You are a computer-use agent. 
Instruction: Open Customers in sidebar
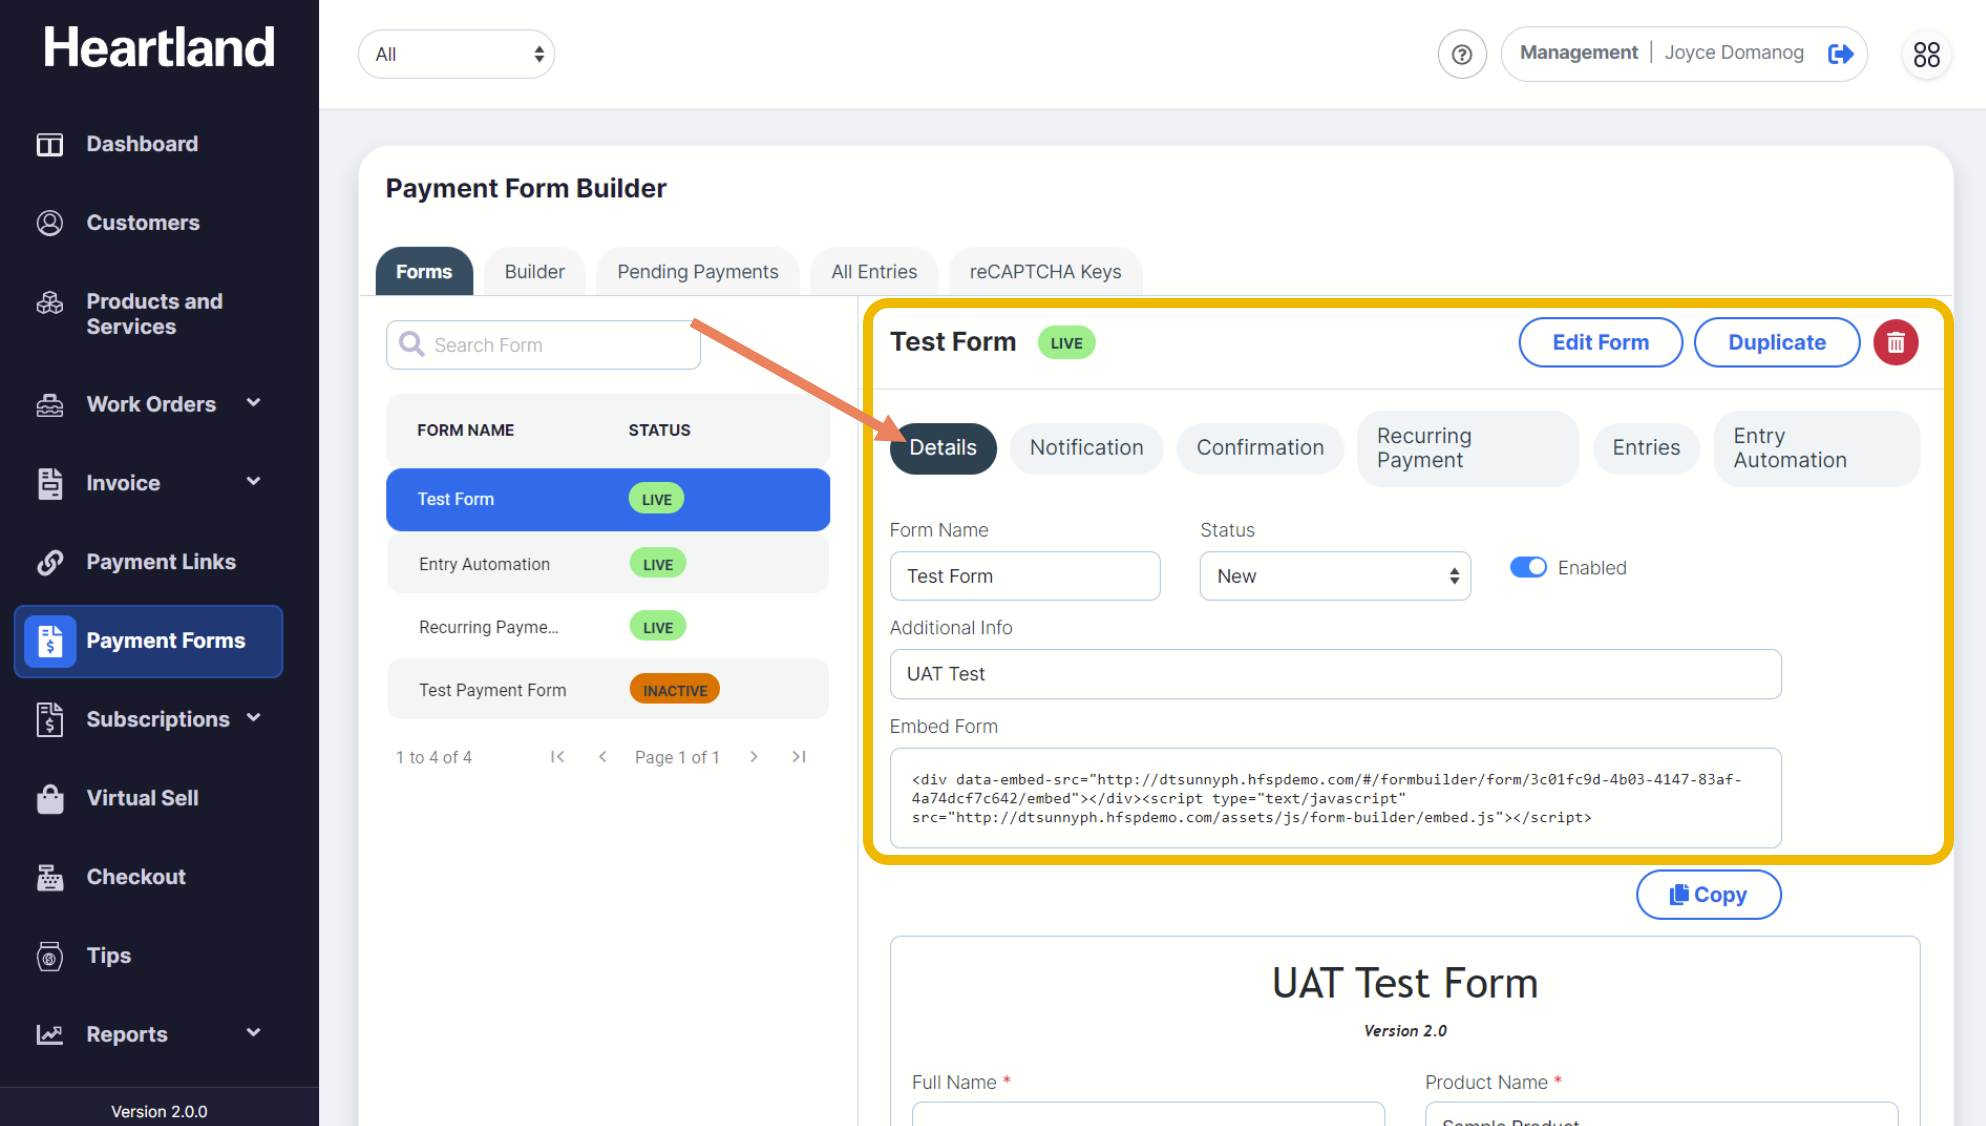click(142, 223)
